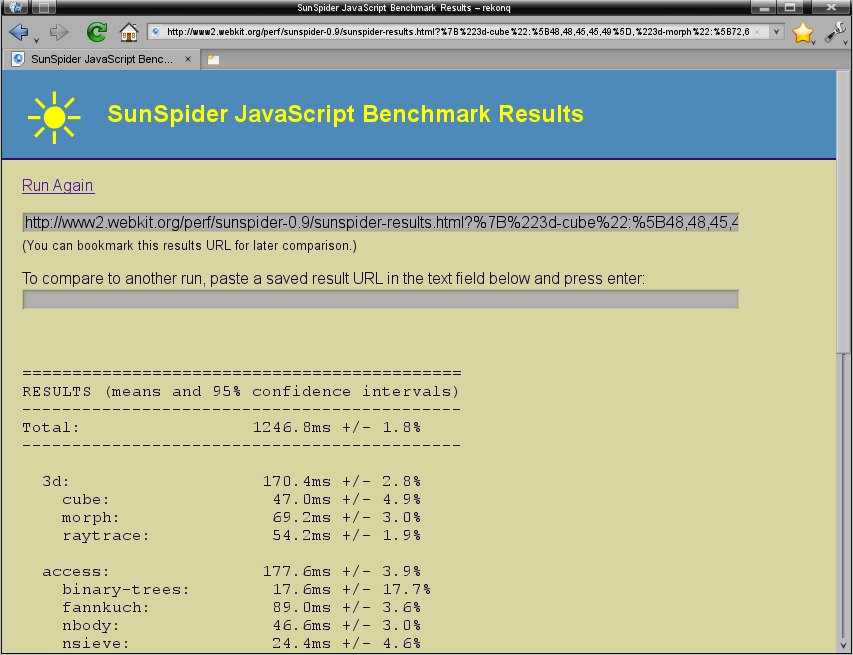Click the 'cube:' result row
This screenshot has width=853, height=655.
click(241, 499)
